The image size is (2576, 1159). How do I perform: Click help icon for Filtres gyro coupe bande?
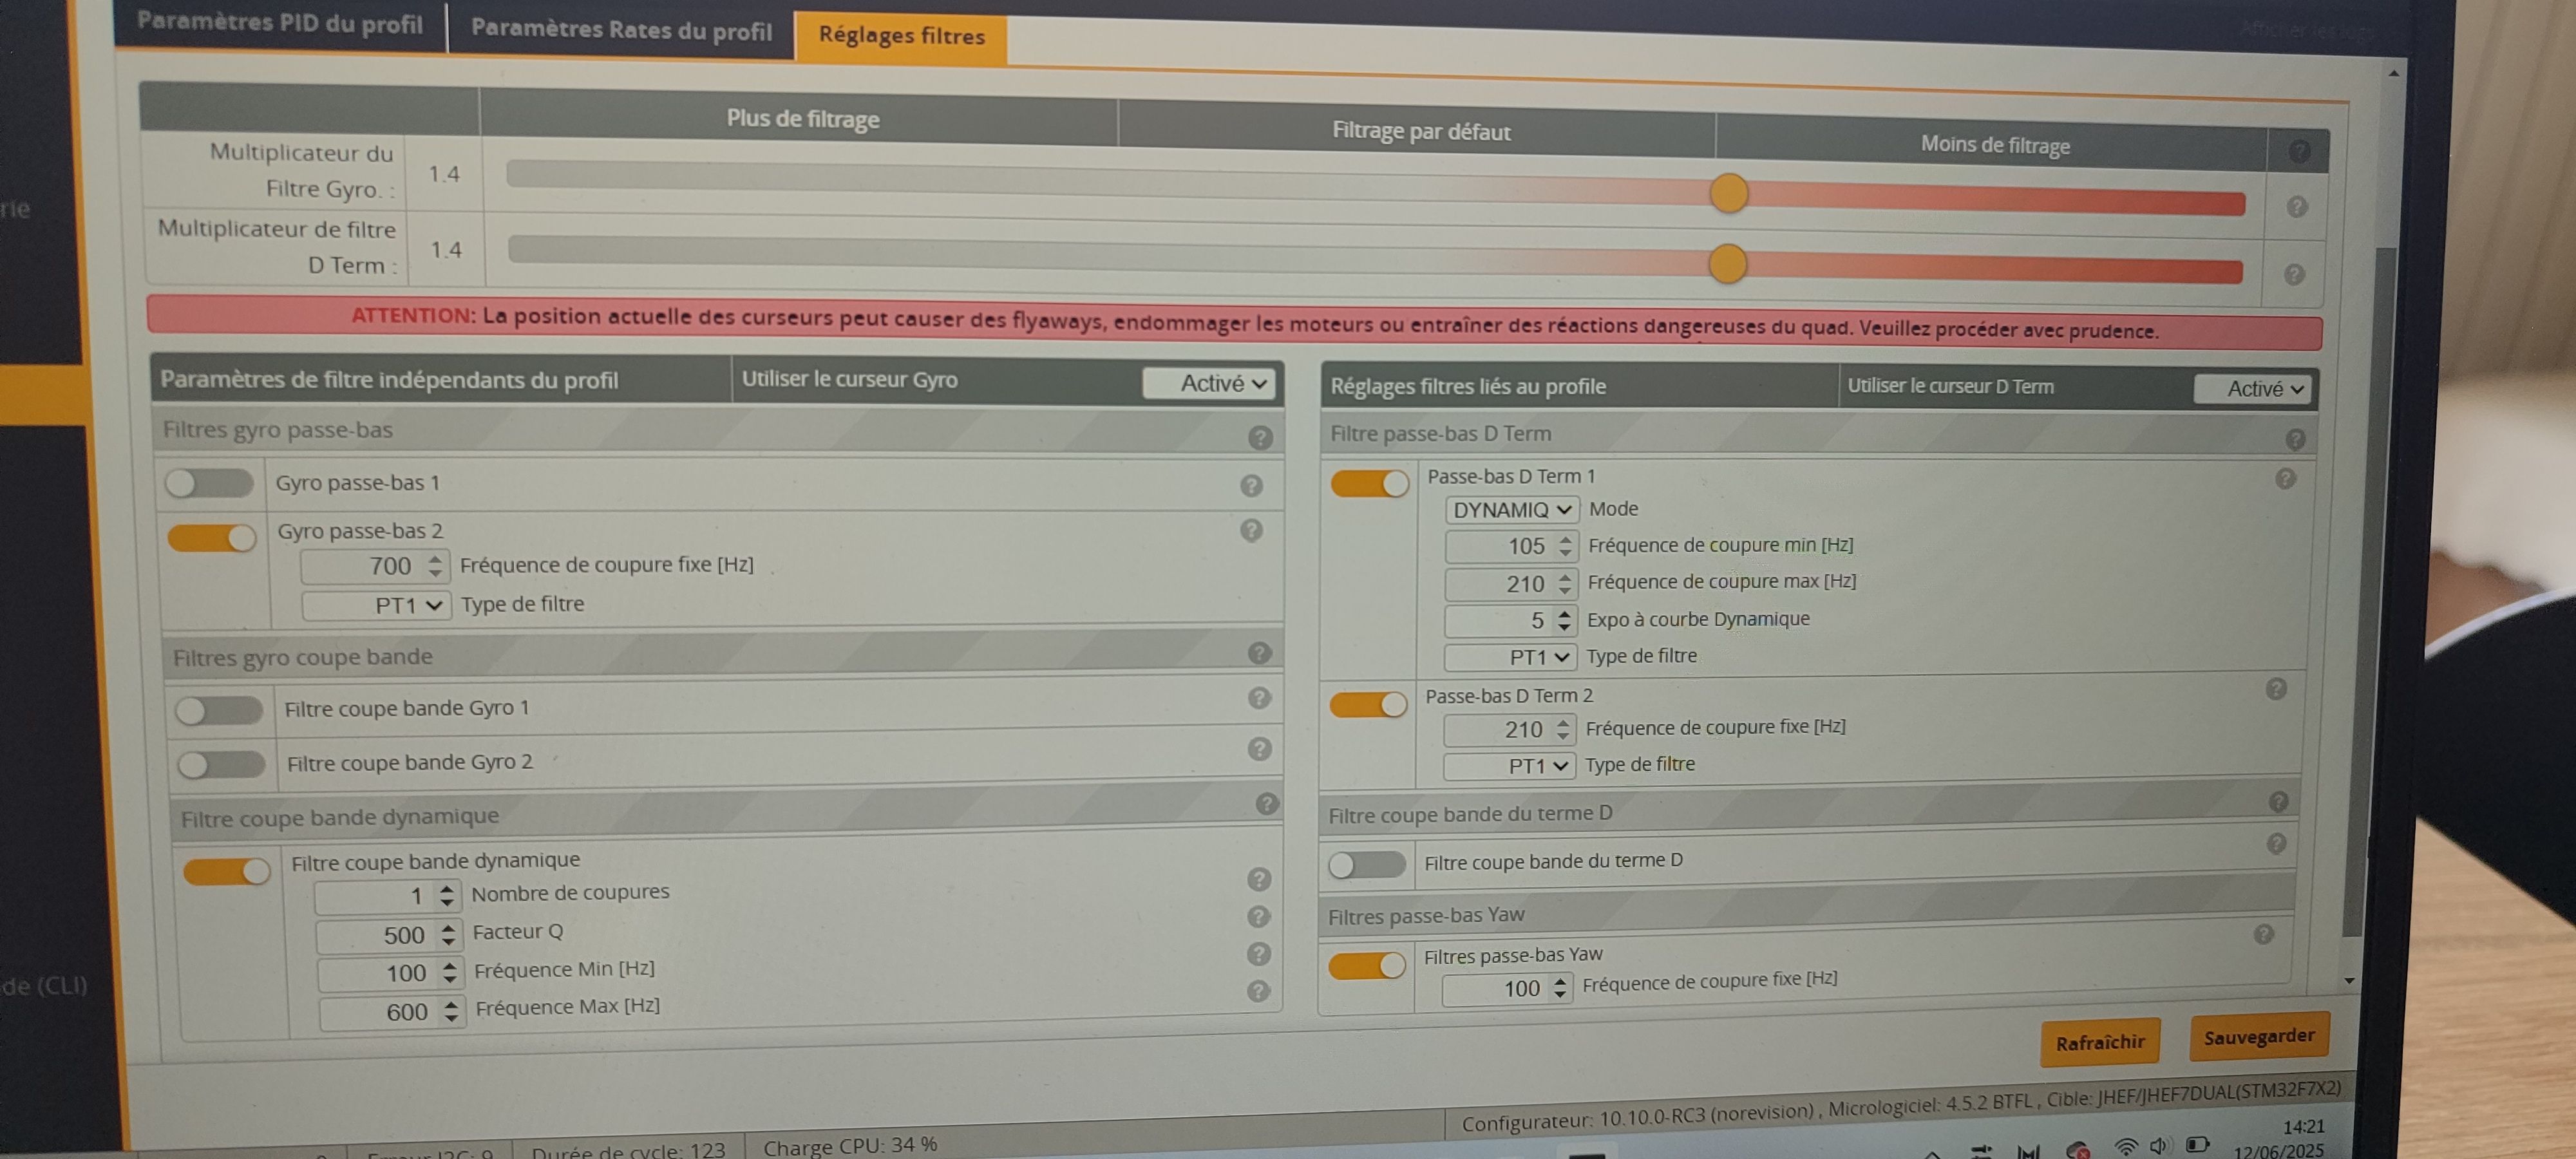click(x=1259, y=653)
